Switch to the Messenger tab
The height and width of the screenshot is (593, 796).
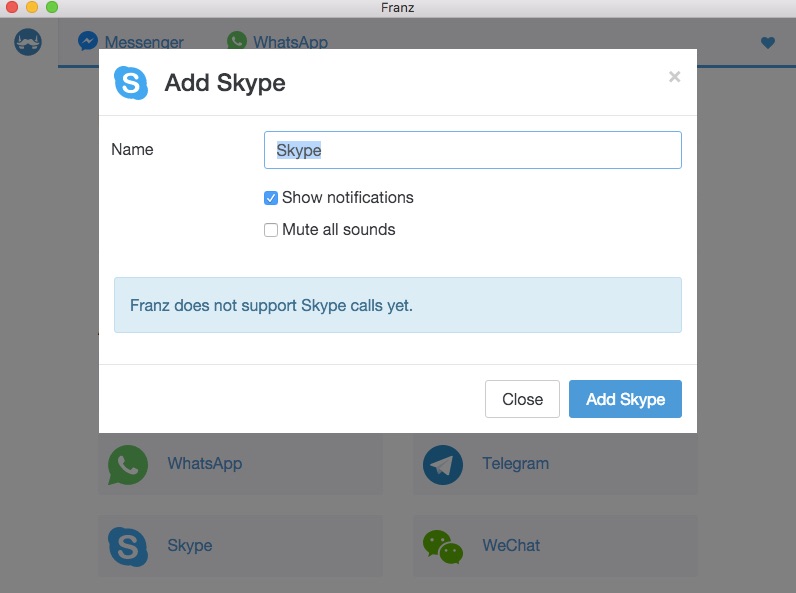tap(131, 42)
